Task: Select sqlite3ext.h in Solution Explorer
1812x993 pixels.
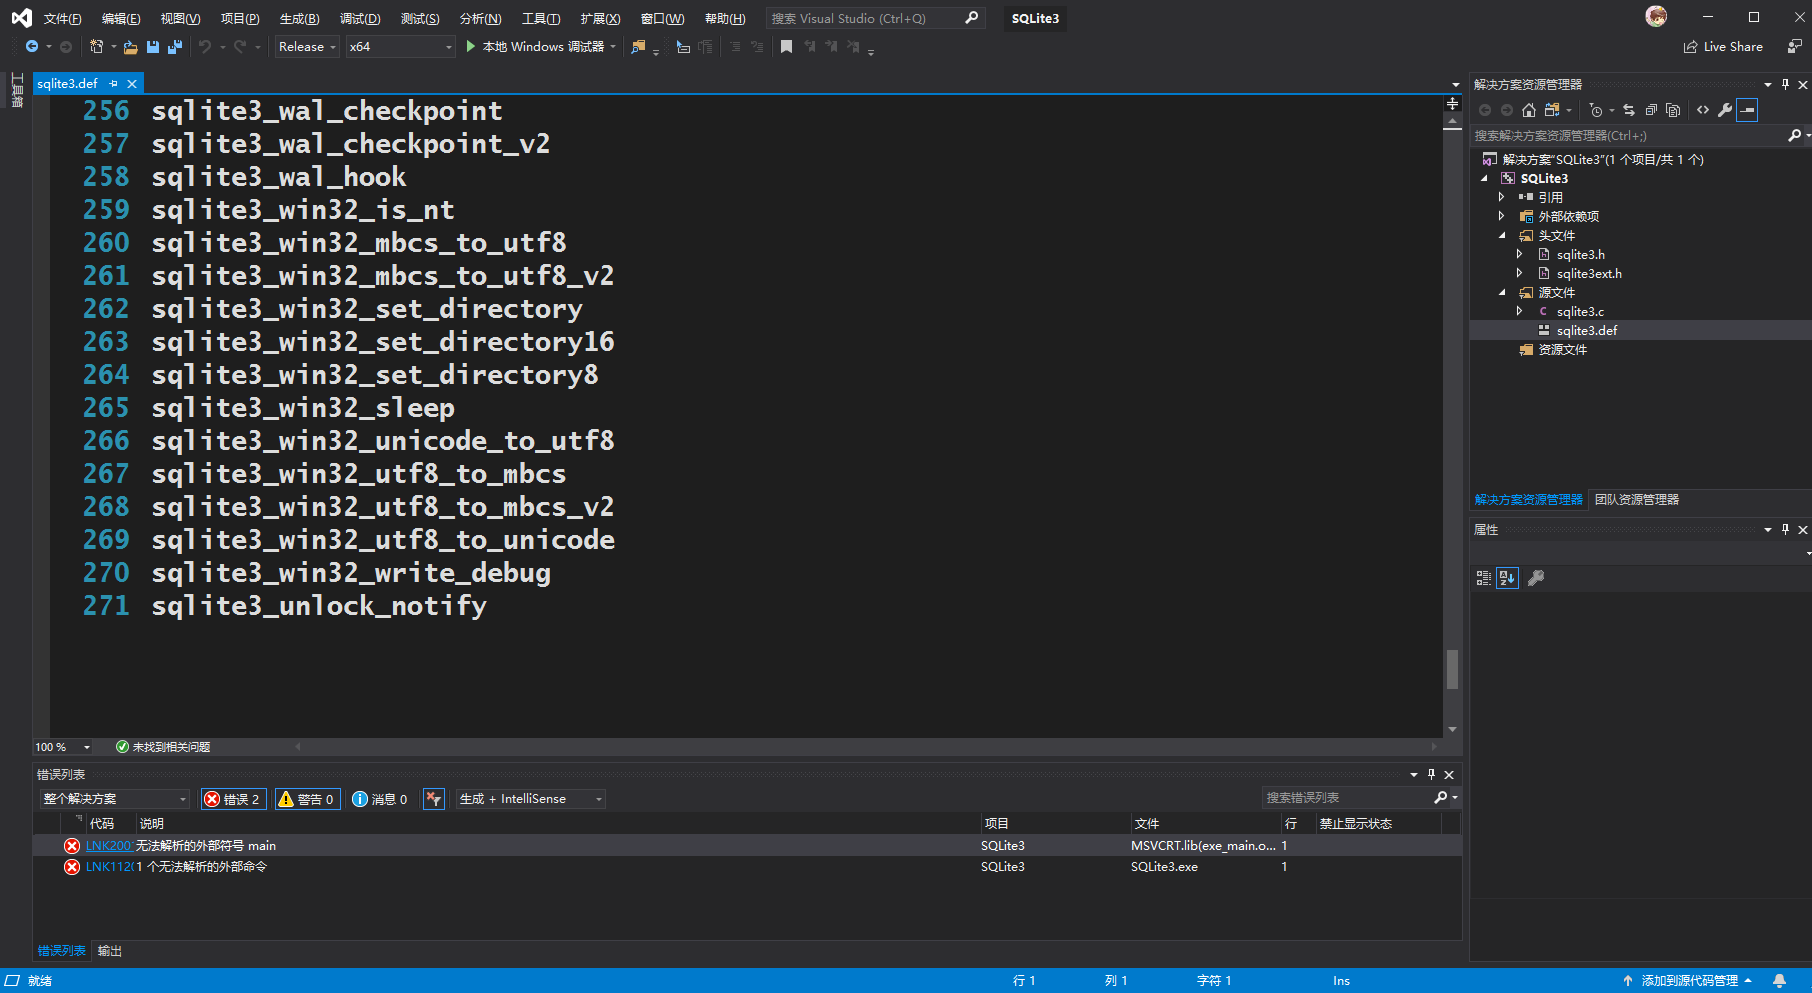Action: (1589, 273)
